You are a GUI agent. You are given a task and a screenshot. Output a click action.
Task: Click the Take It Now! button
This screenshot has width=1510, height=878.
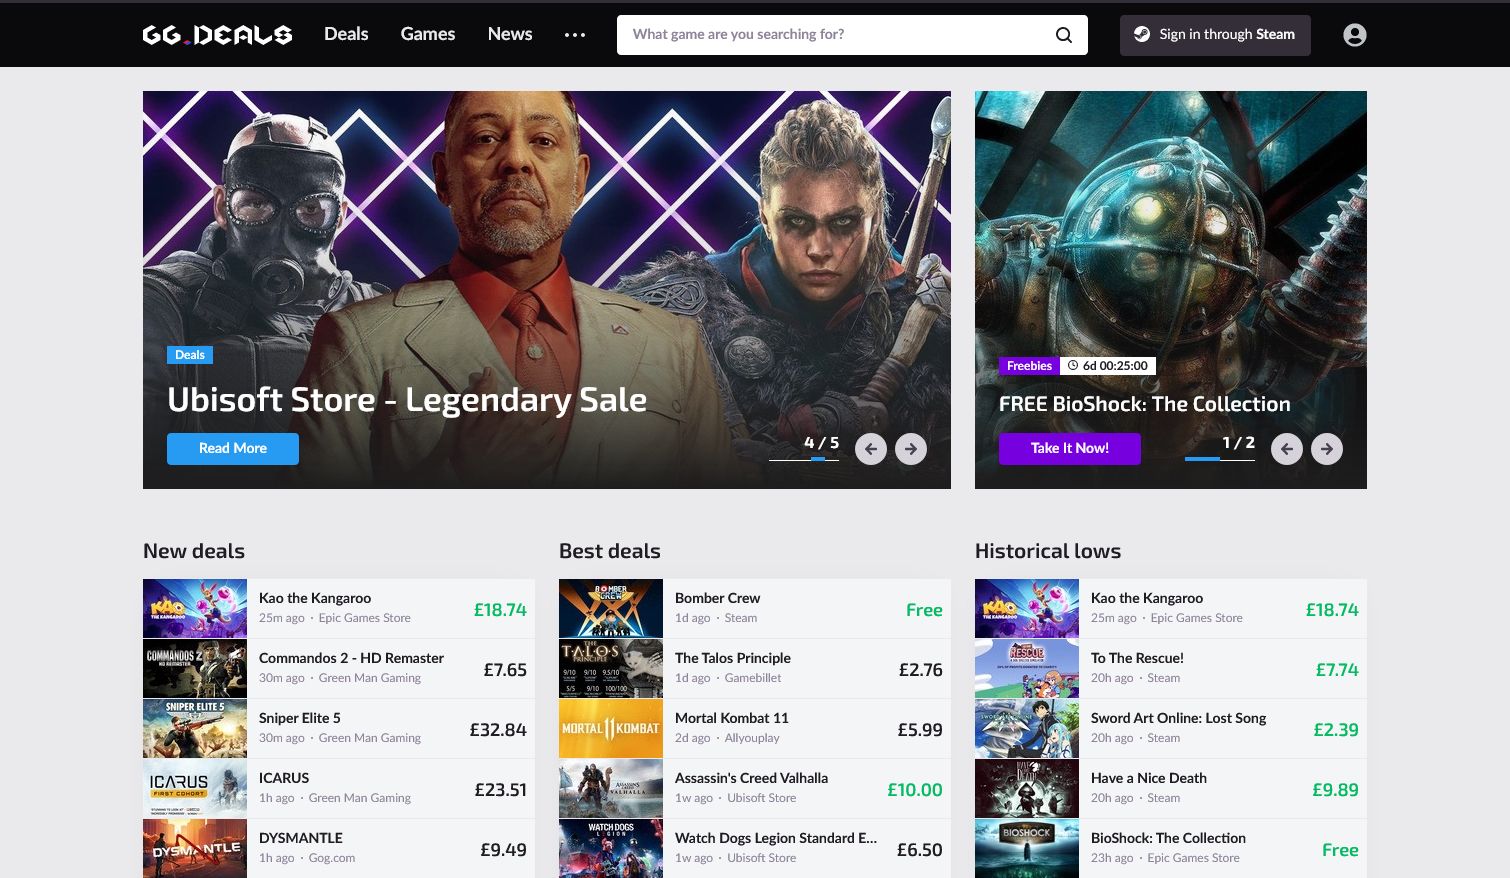pos(1069,448)
